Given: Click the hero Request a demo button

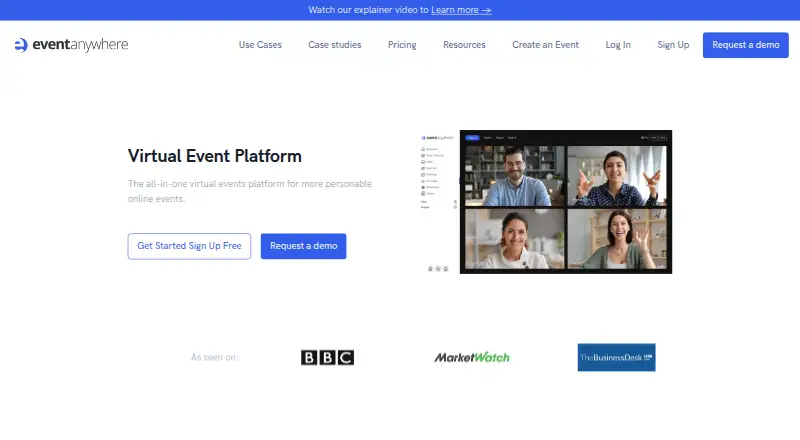Looking at the screenshot, I should (x=304, y=246).
